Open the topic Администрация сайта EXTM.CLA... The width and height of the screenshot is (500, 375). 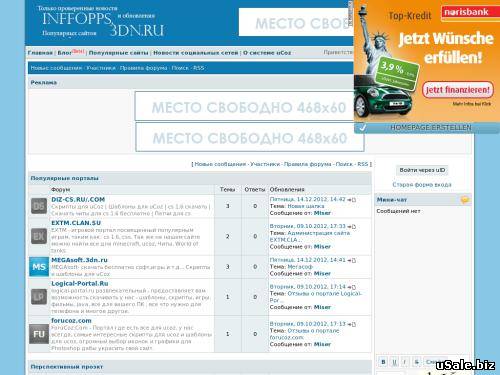(310, 236)
